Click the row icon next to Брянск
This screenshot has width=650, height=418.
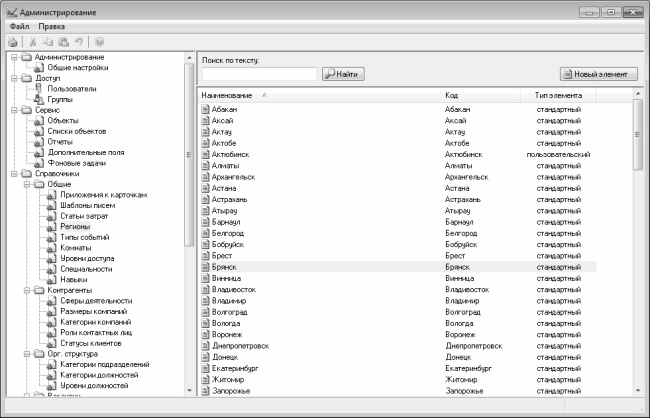[206, 268]
